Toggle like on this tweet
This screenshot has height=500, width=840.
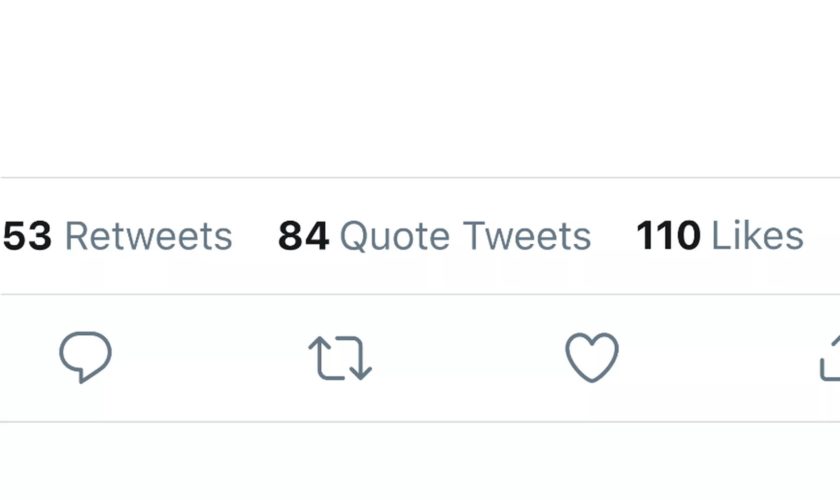click(x=592, y=357)
